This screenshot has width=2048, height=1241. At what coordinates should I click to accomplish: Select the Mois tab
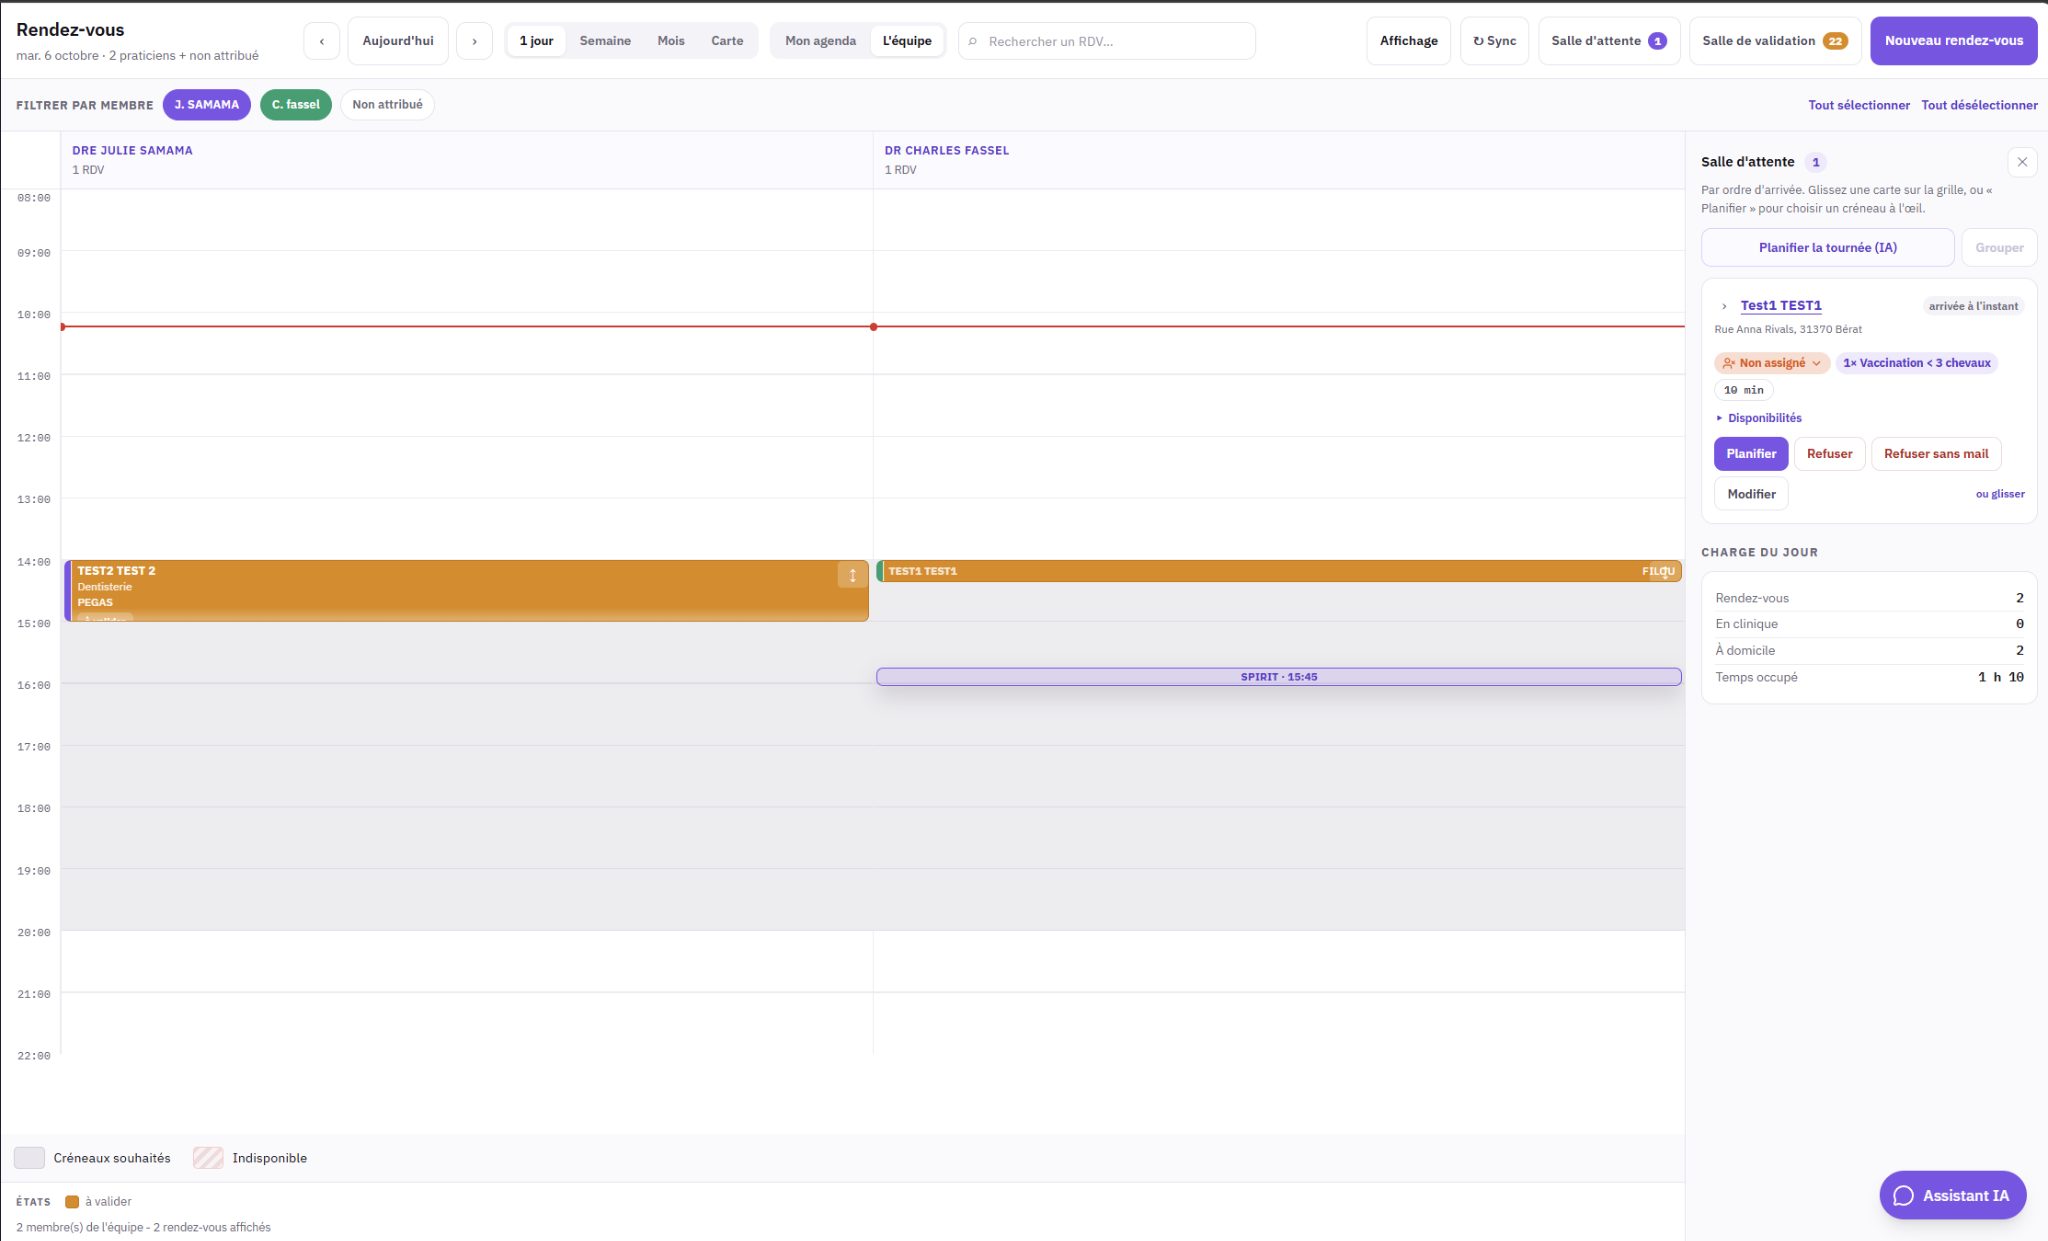point(671,41)
